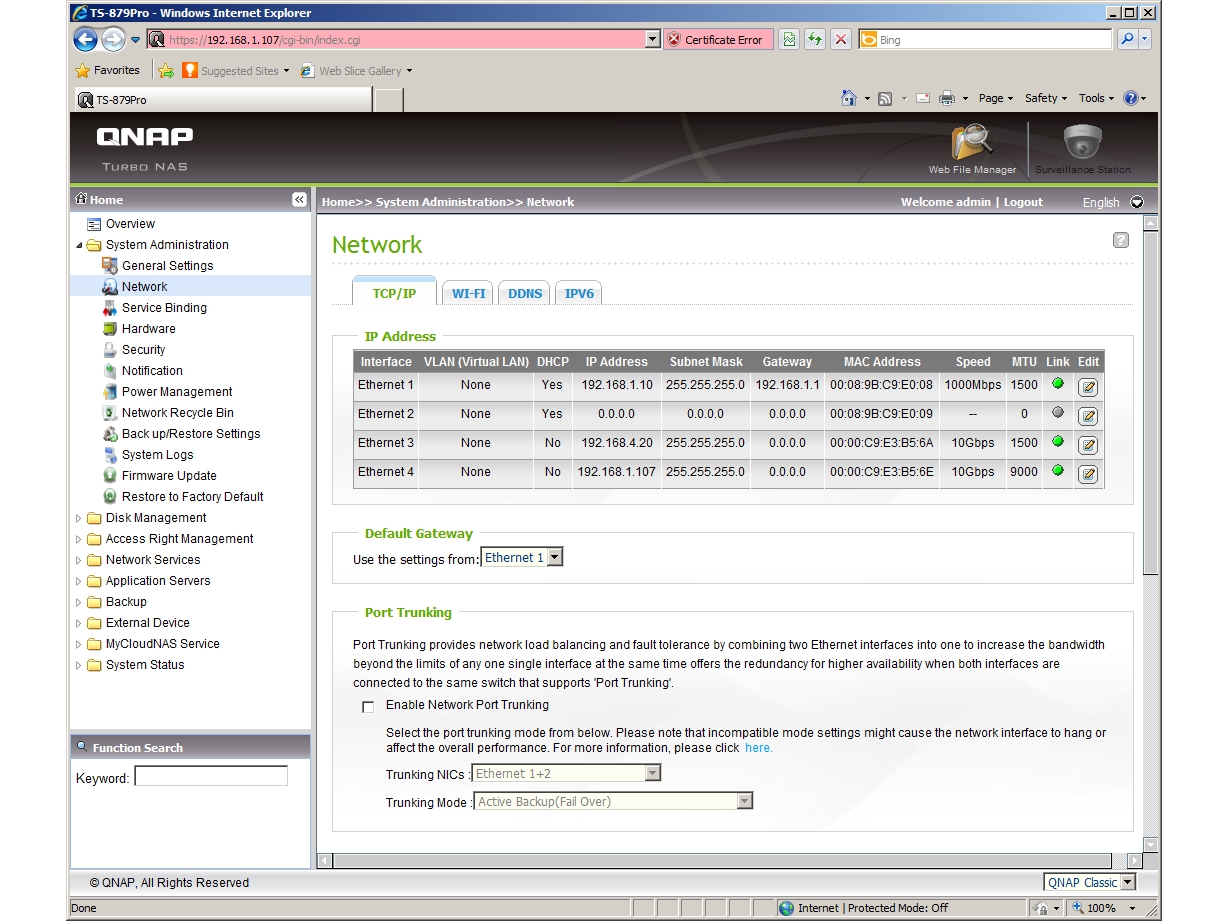This screenshot has height=921, width=1228.
Task: Edit the Ethernet 2 interface settings
Action: point(1088,416)
